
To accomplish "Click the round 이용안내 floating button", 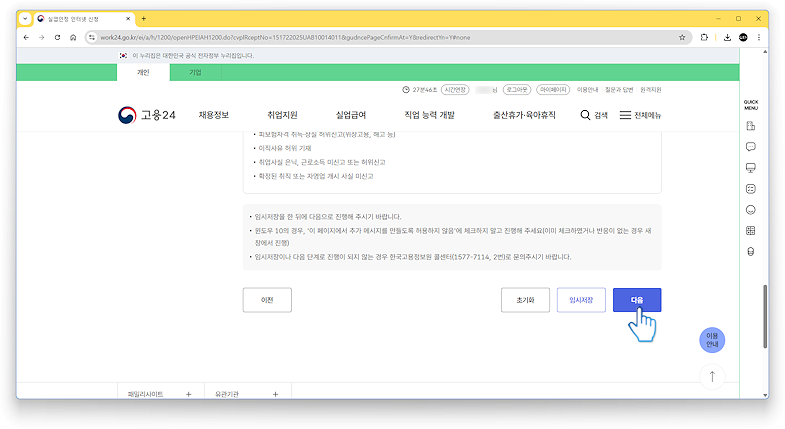I will coord(712,340).
